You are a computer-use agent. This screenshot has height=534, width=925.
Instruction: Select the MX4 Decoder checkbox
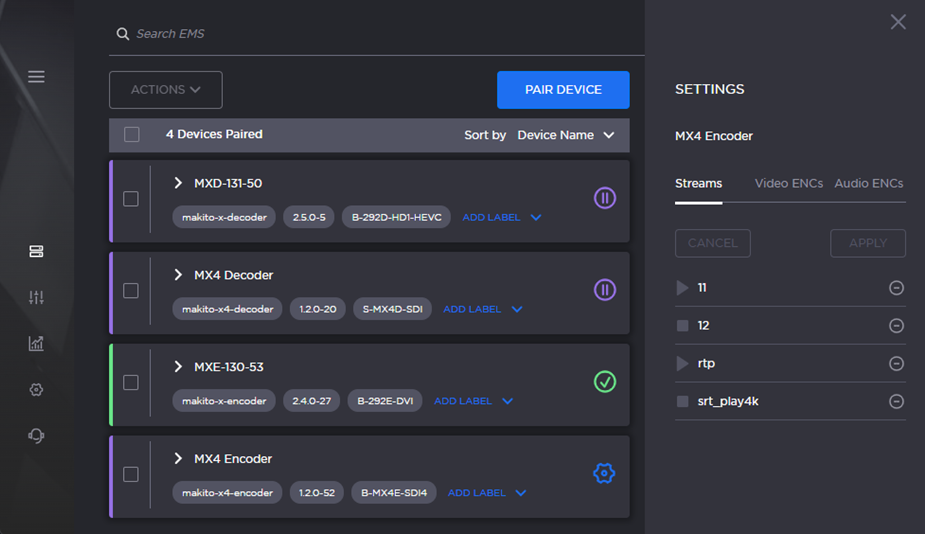(x=131, y=291)
